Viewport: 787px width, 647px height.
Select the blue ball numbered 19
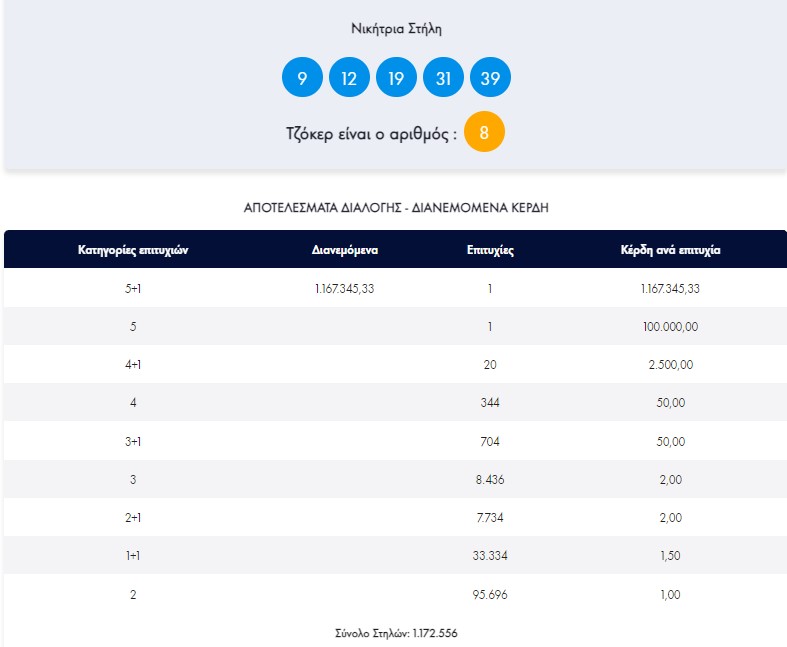pos(396,77)
